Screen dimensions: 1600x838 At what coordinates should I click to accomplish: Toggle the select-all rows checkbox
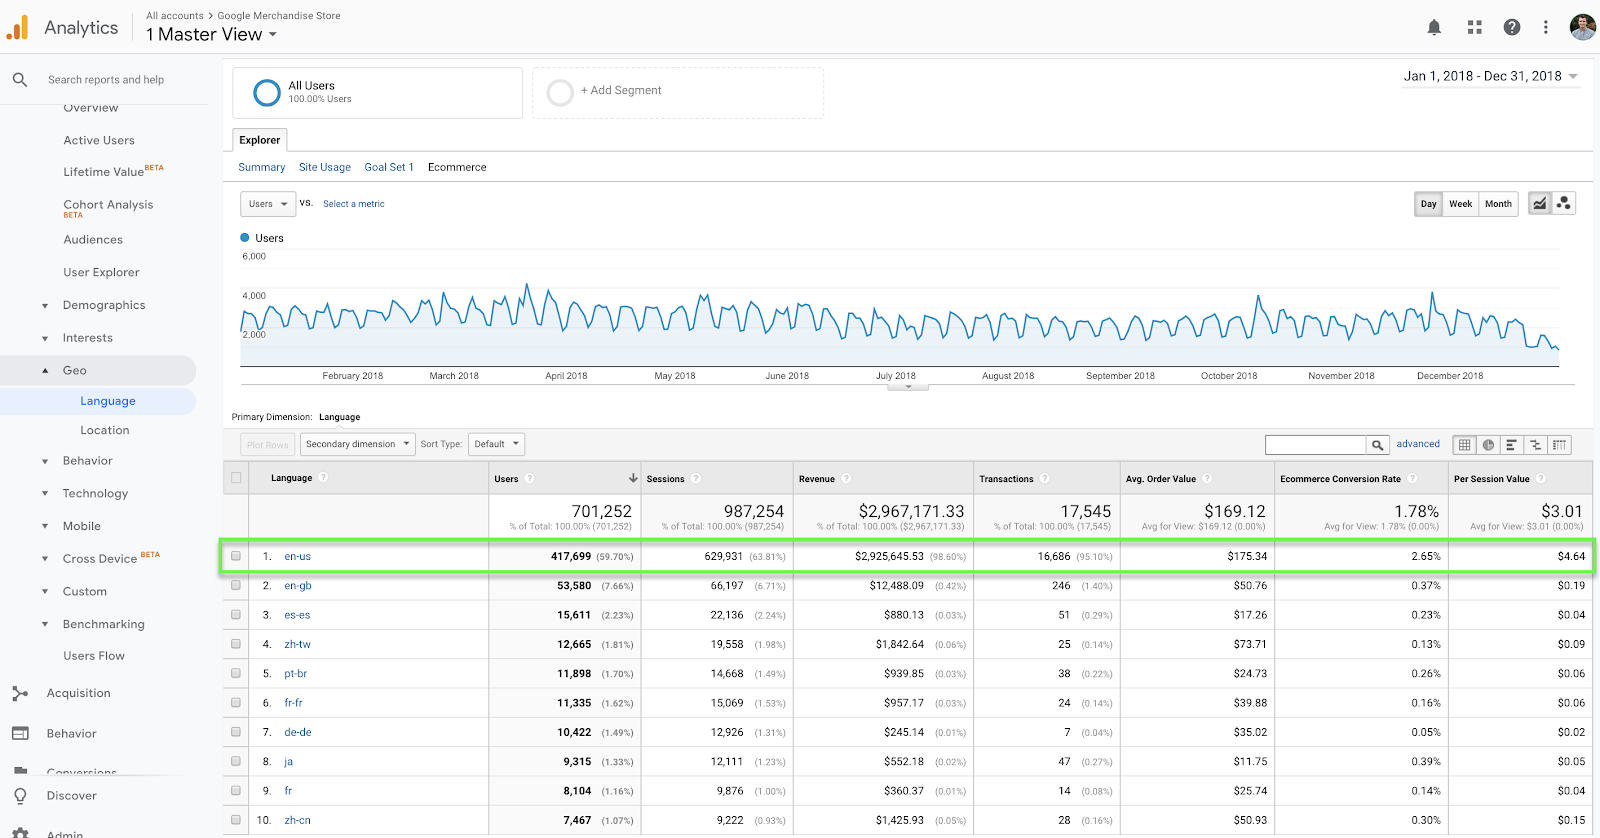pos(236,478)
